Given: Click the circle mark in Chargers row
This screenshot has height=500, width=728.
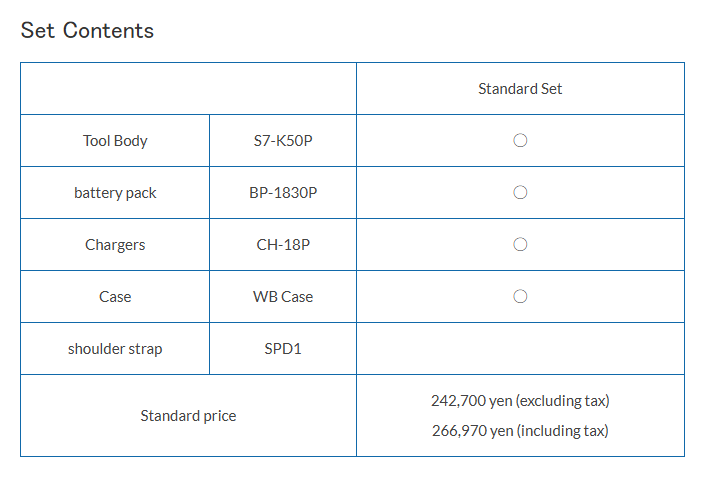Looking at the screenshot, I should pyautogui.click(x=520, y=244).
